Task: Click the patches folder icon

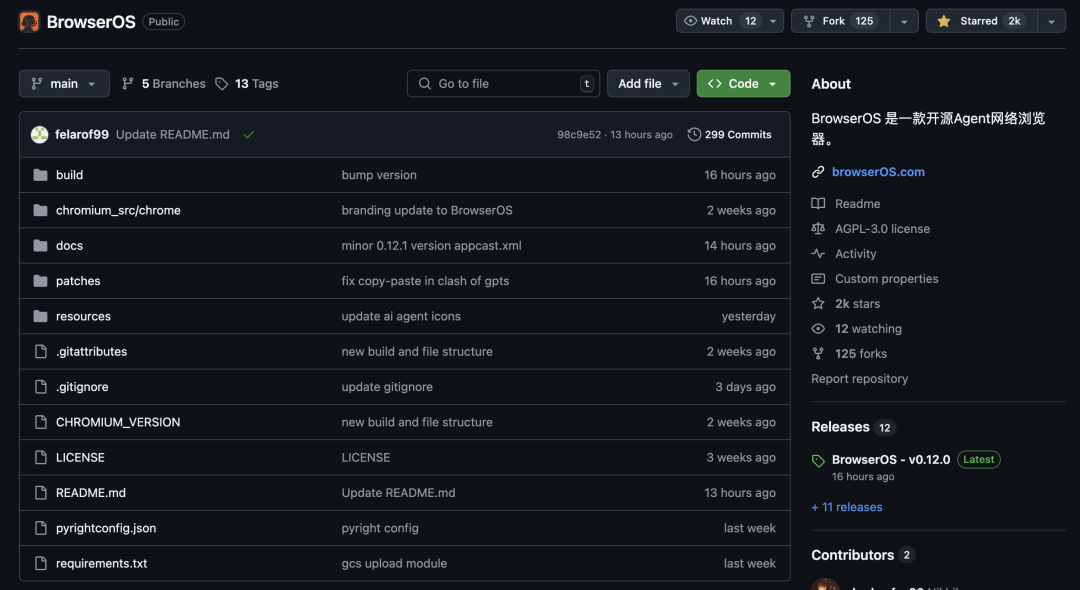Action: click(41, 281)
